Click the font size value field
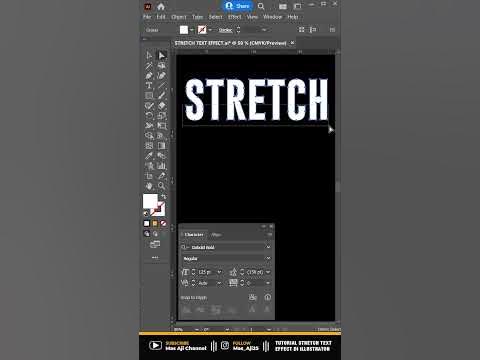This screenshot has width=480, height=360. tap(206, 272)
